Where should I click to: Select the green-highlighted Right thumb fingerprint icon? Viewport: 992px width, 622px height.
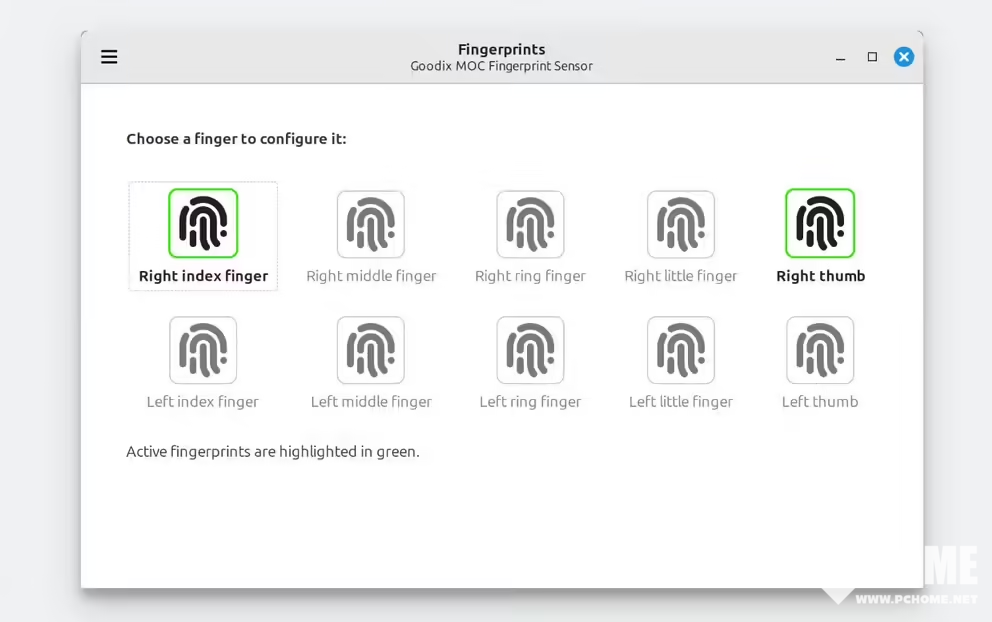click(820, 223)
